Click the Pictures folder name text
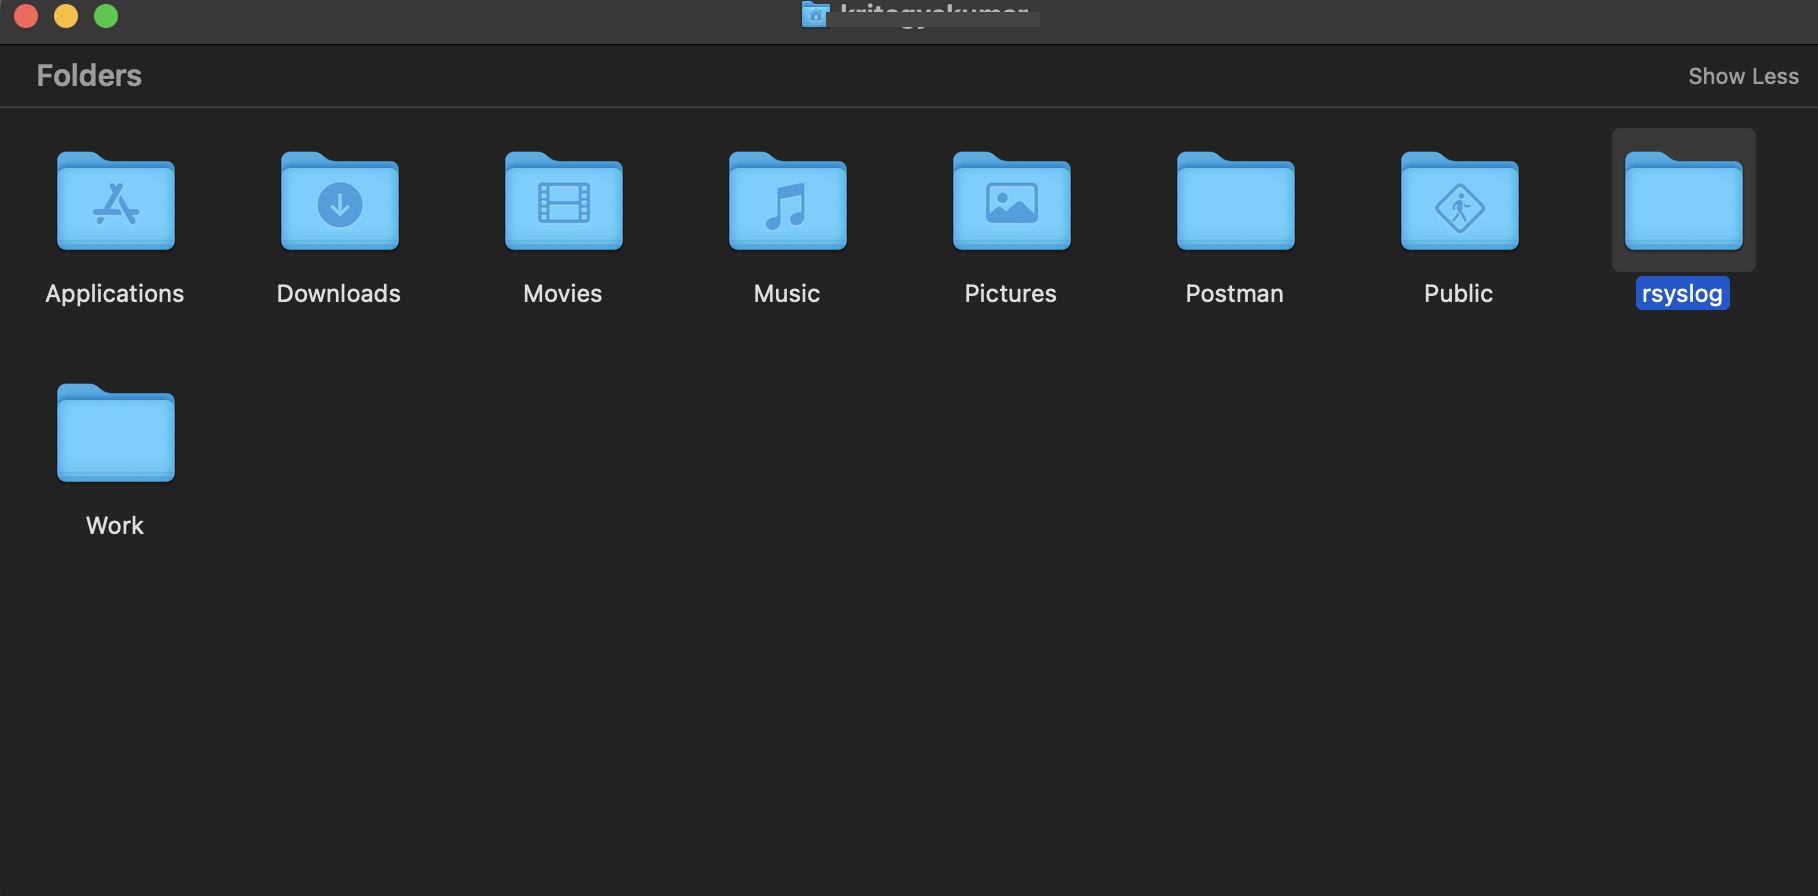The width and height of the screenshot is (1818, 896). [1010, 294]
